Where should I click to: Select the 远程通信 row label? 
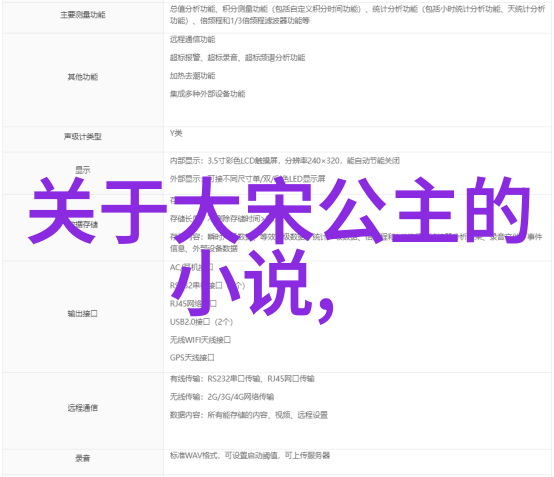[x=83, y=408]
